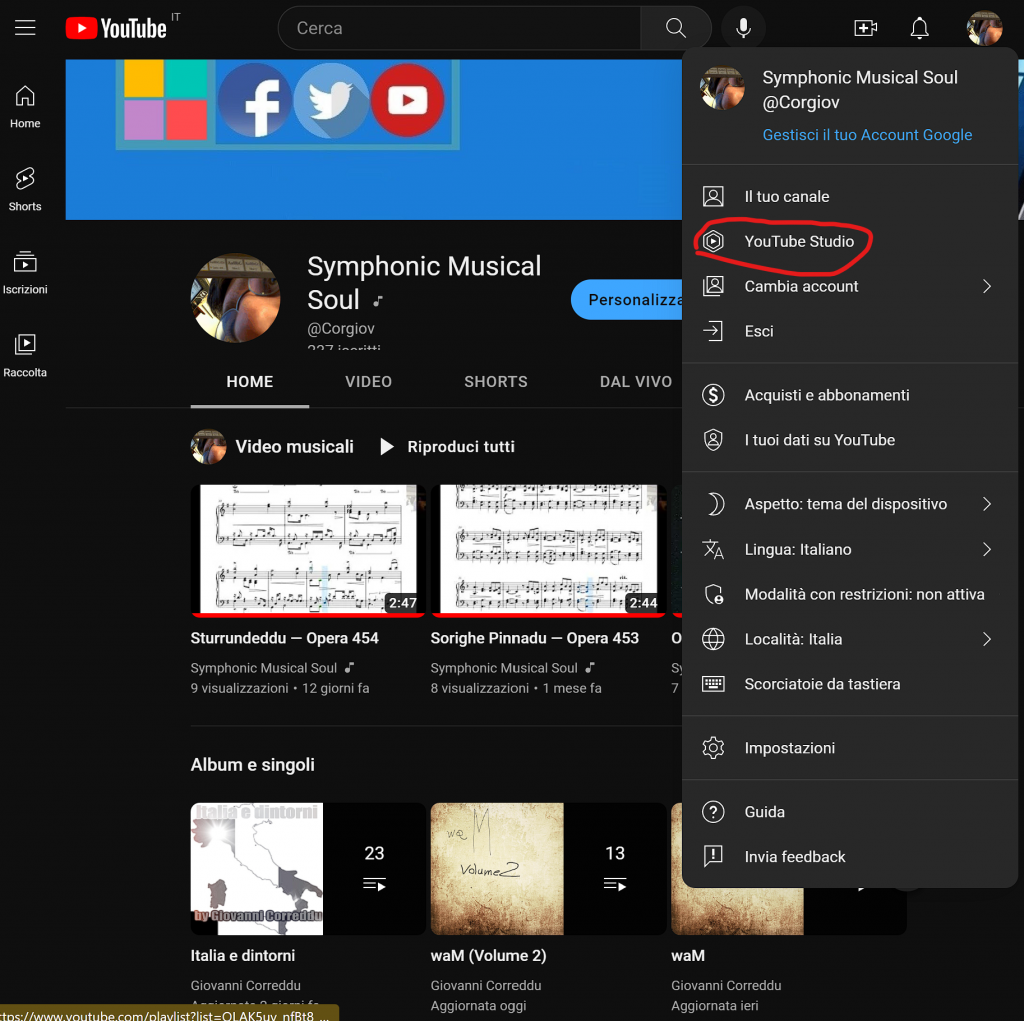Click Gestisci il tuo Account Google link
This screenshot has width=1024, height=1021.
pos(867,135)
